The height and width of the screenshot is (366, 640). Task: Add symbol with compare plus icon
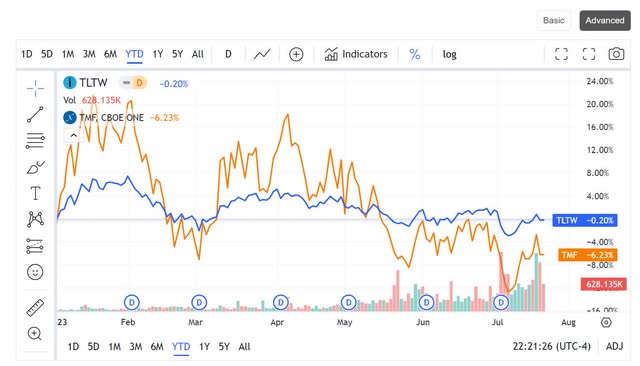tap(296, 54)
